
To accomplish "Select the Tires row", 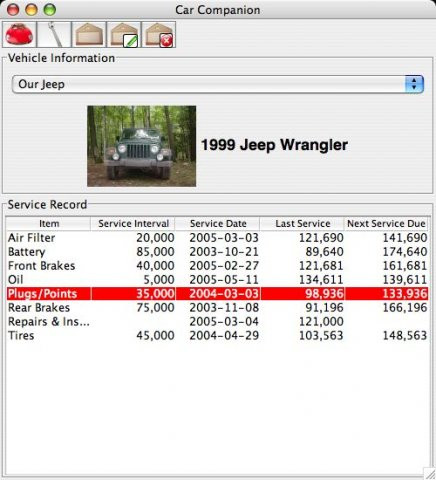I will tap(217, 336).
